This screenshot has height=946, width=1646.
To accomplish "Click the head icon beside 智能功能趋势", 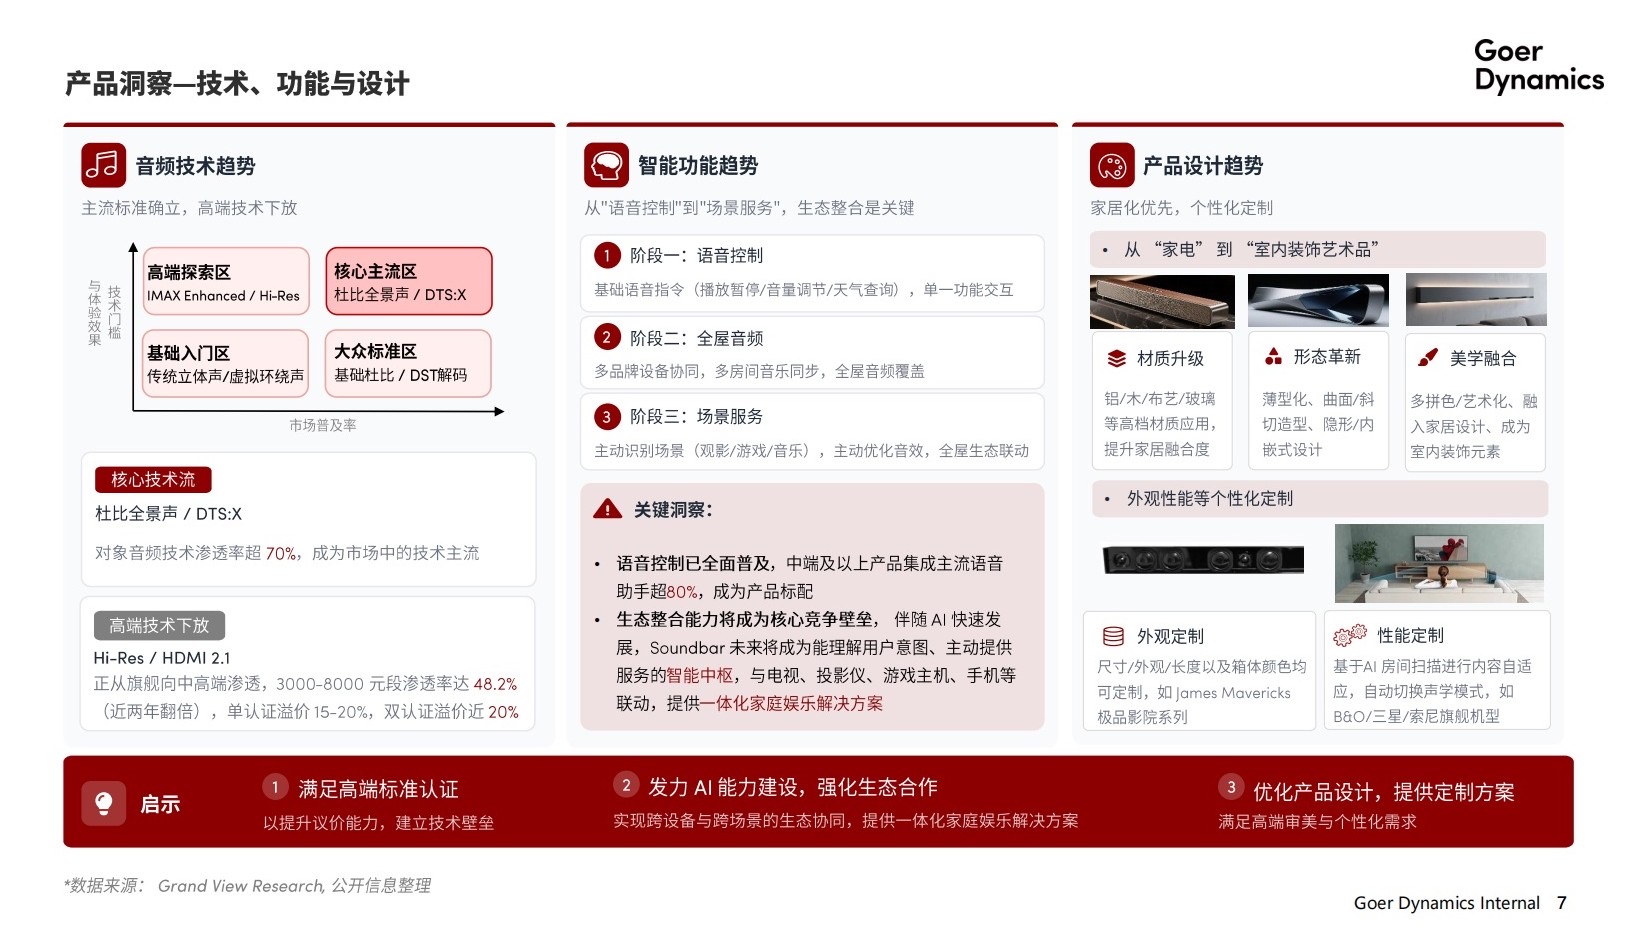I will pos(606,166).
